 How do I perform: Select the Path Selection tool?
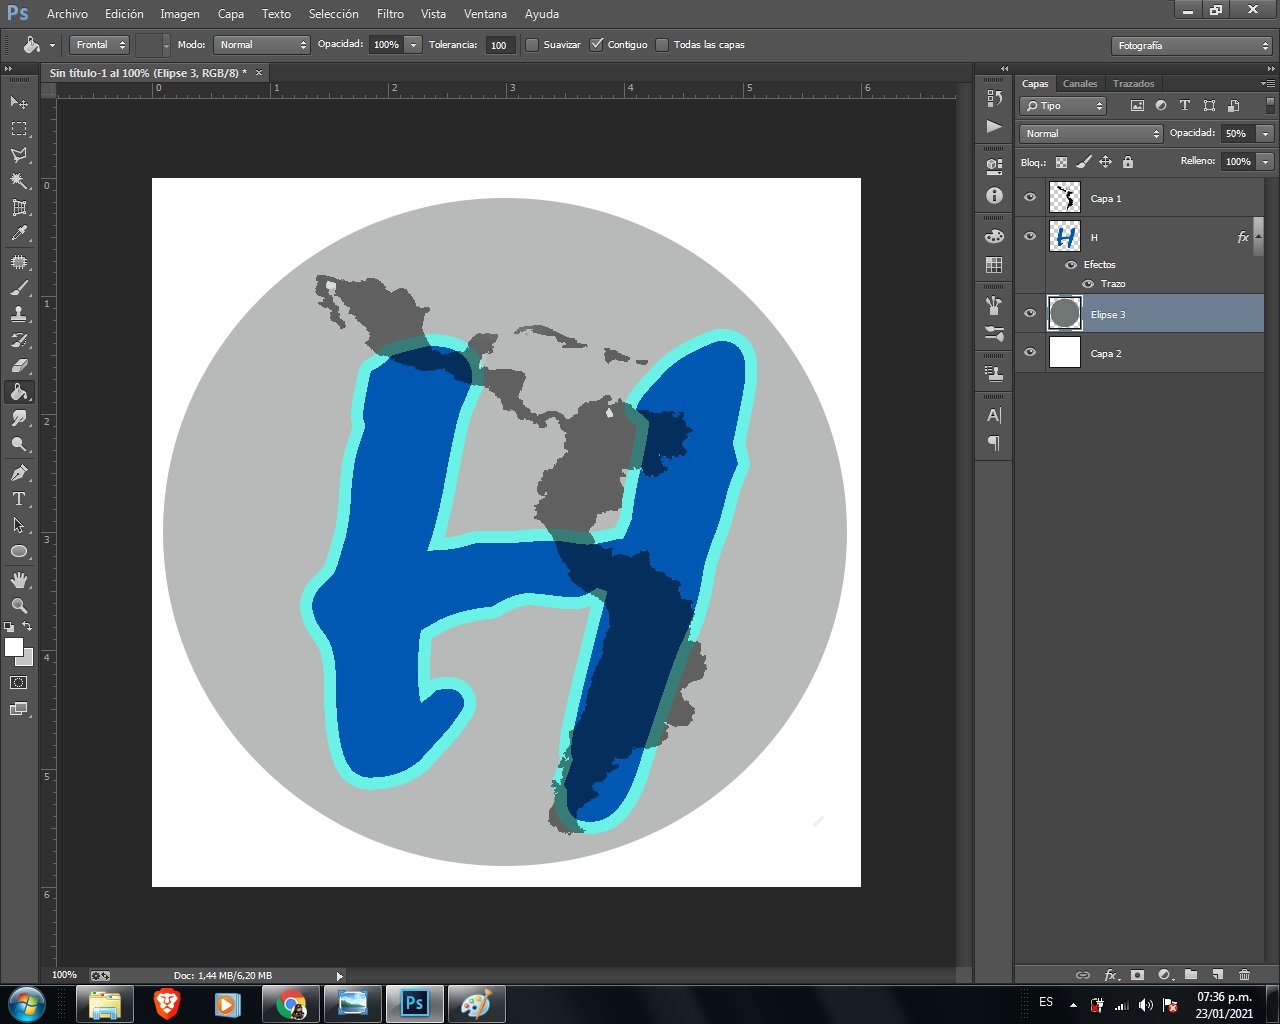click(x=19, y=524)
